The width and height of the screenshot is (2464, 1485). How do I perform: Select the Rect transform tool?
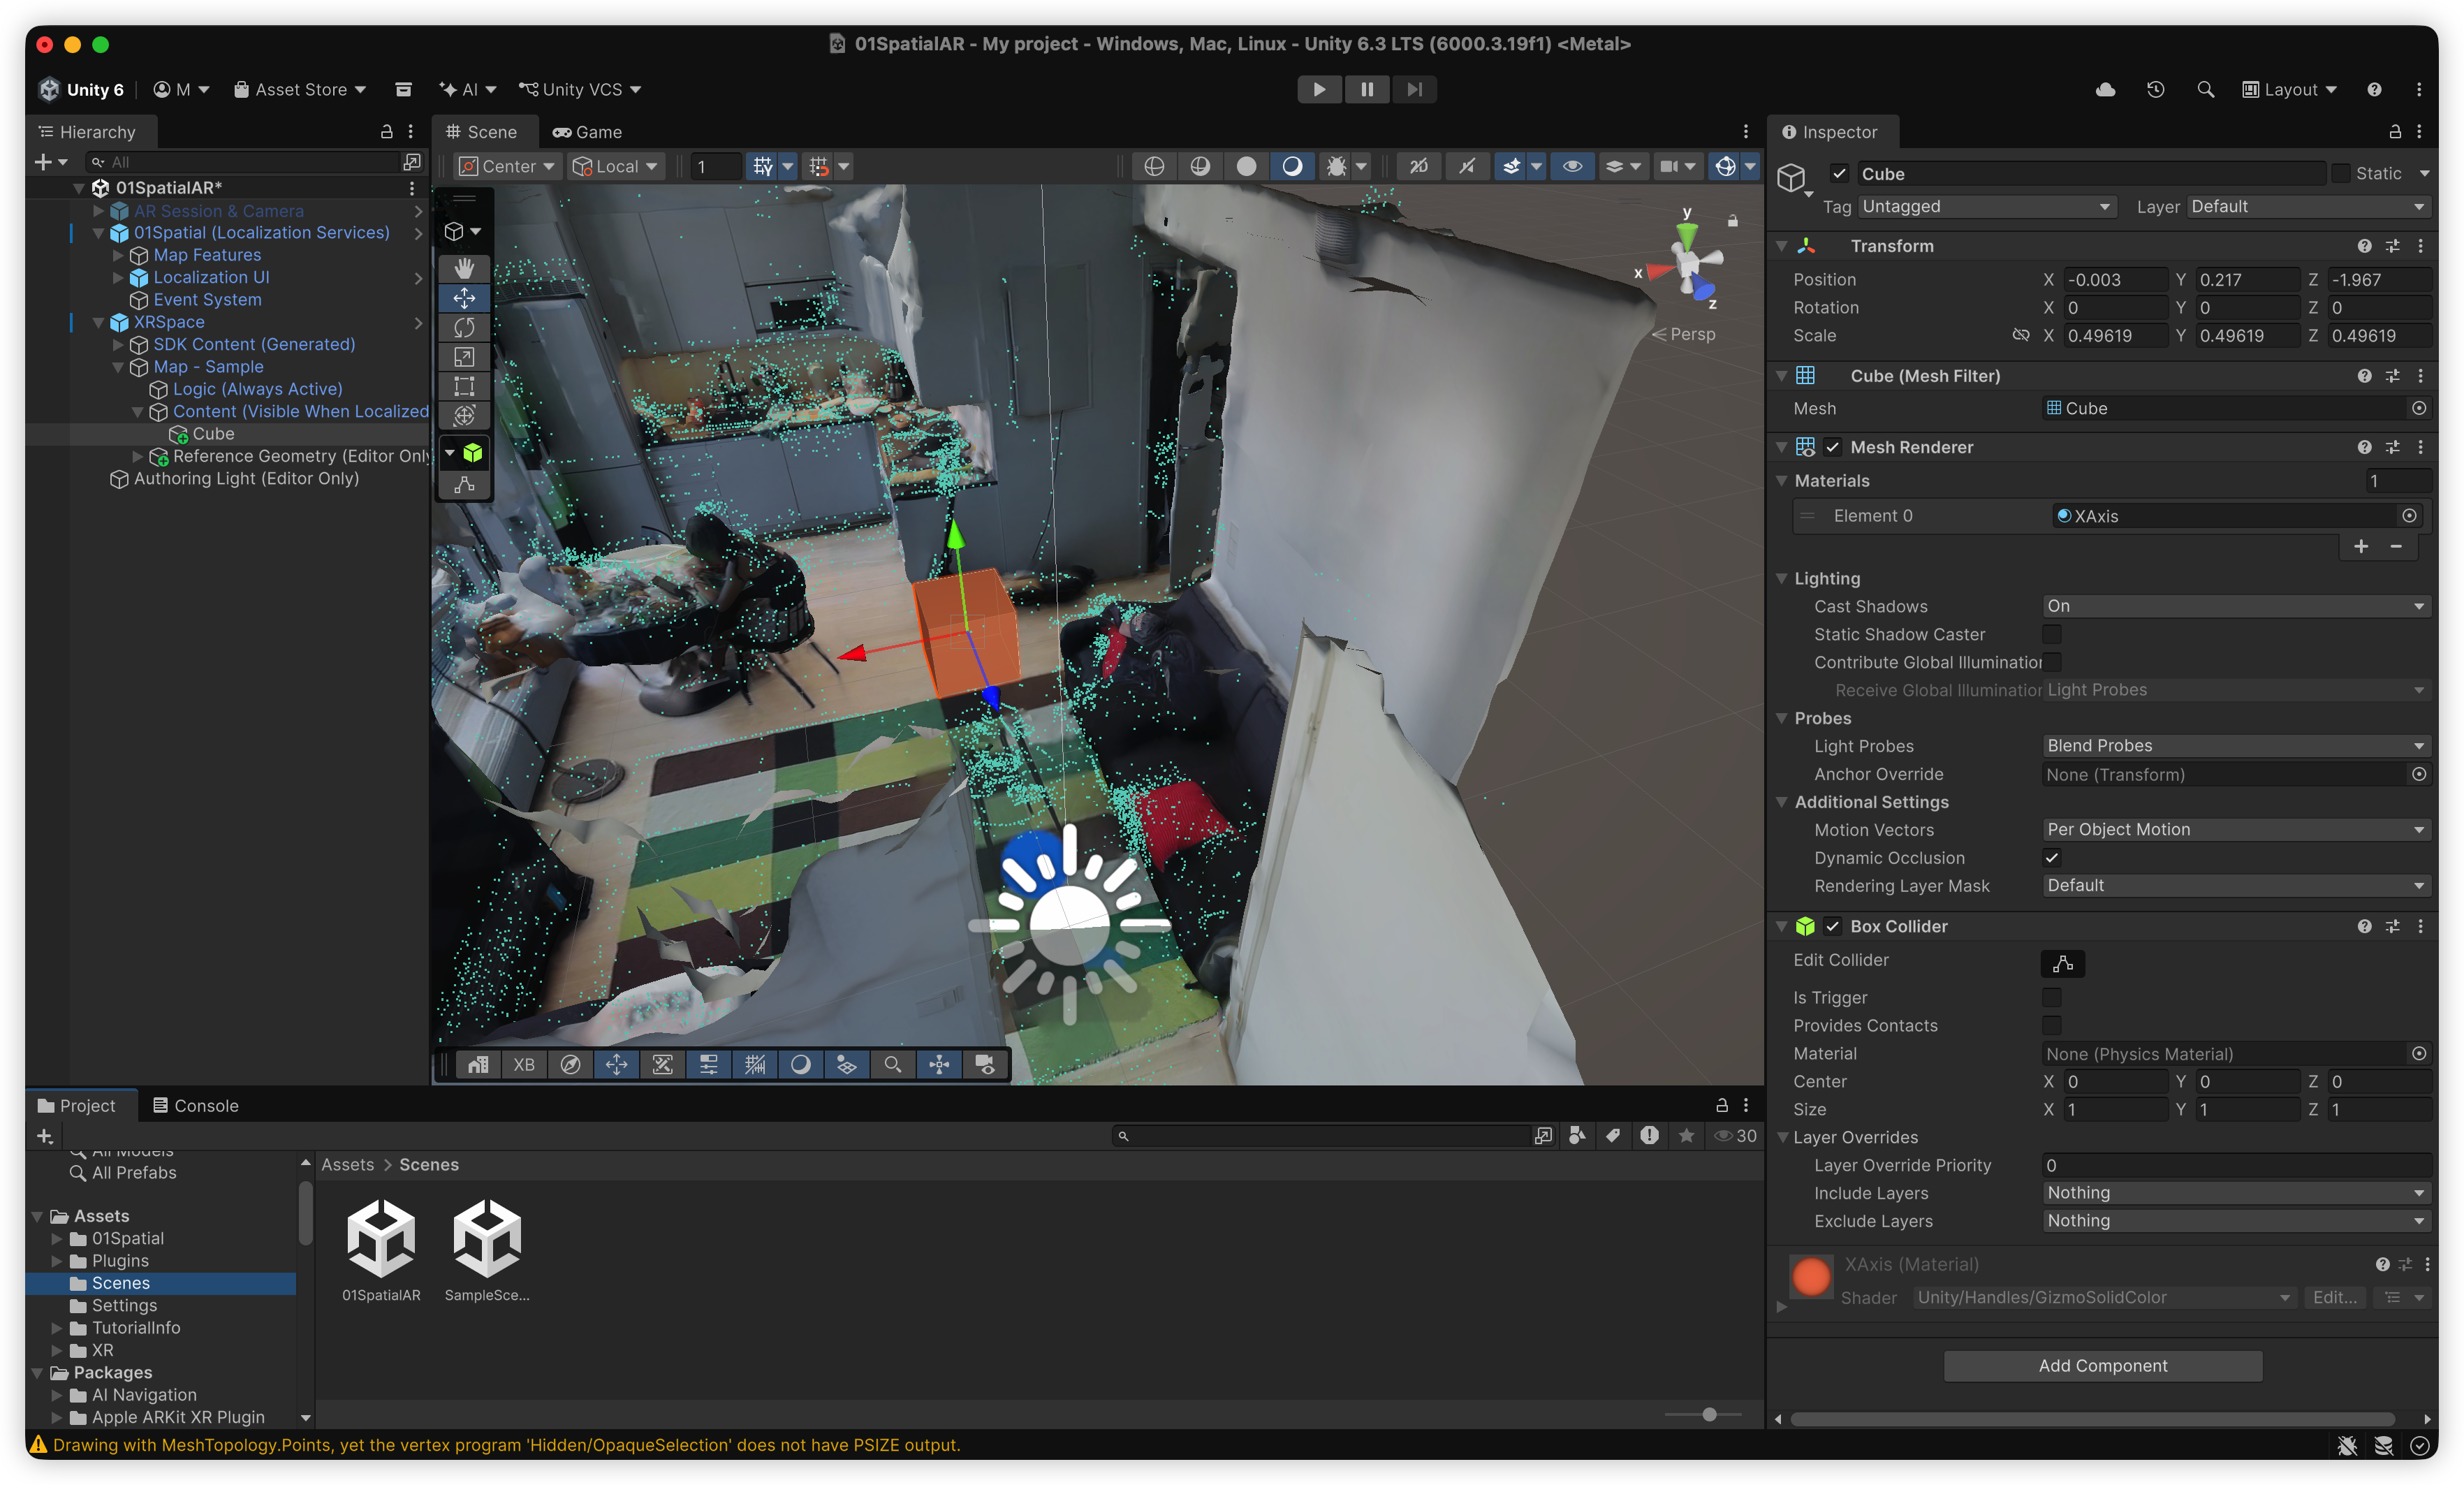tap(464, 386)
